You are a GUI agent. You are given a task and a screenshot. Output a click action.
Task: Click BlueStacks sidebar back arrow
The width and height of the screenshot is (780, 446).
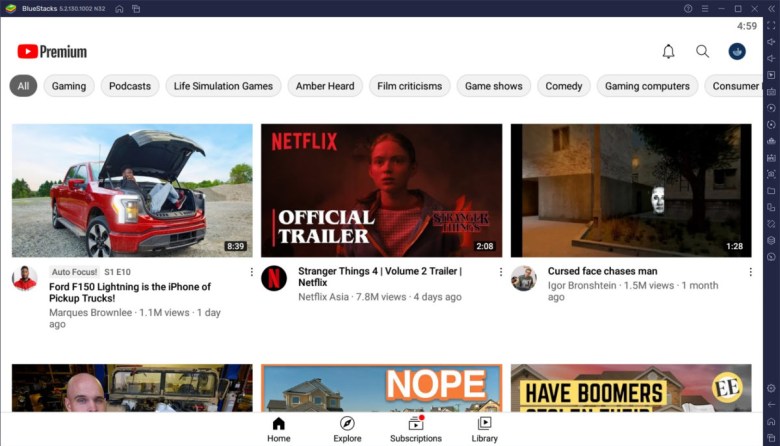pos(771,405)
